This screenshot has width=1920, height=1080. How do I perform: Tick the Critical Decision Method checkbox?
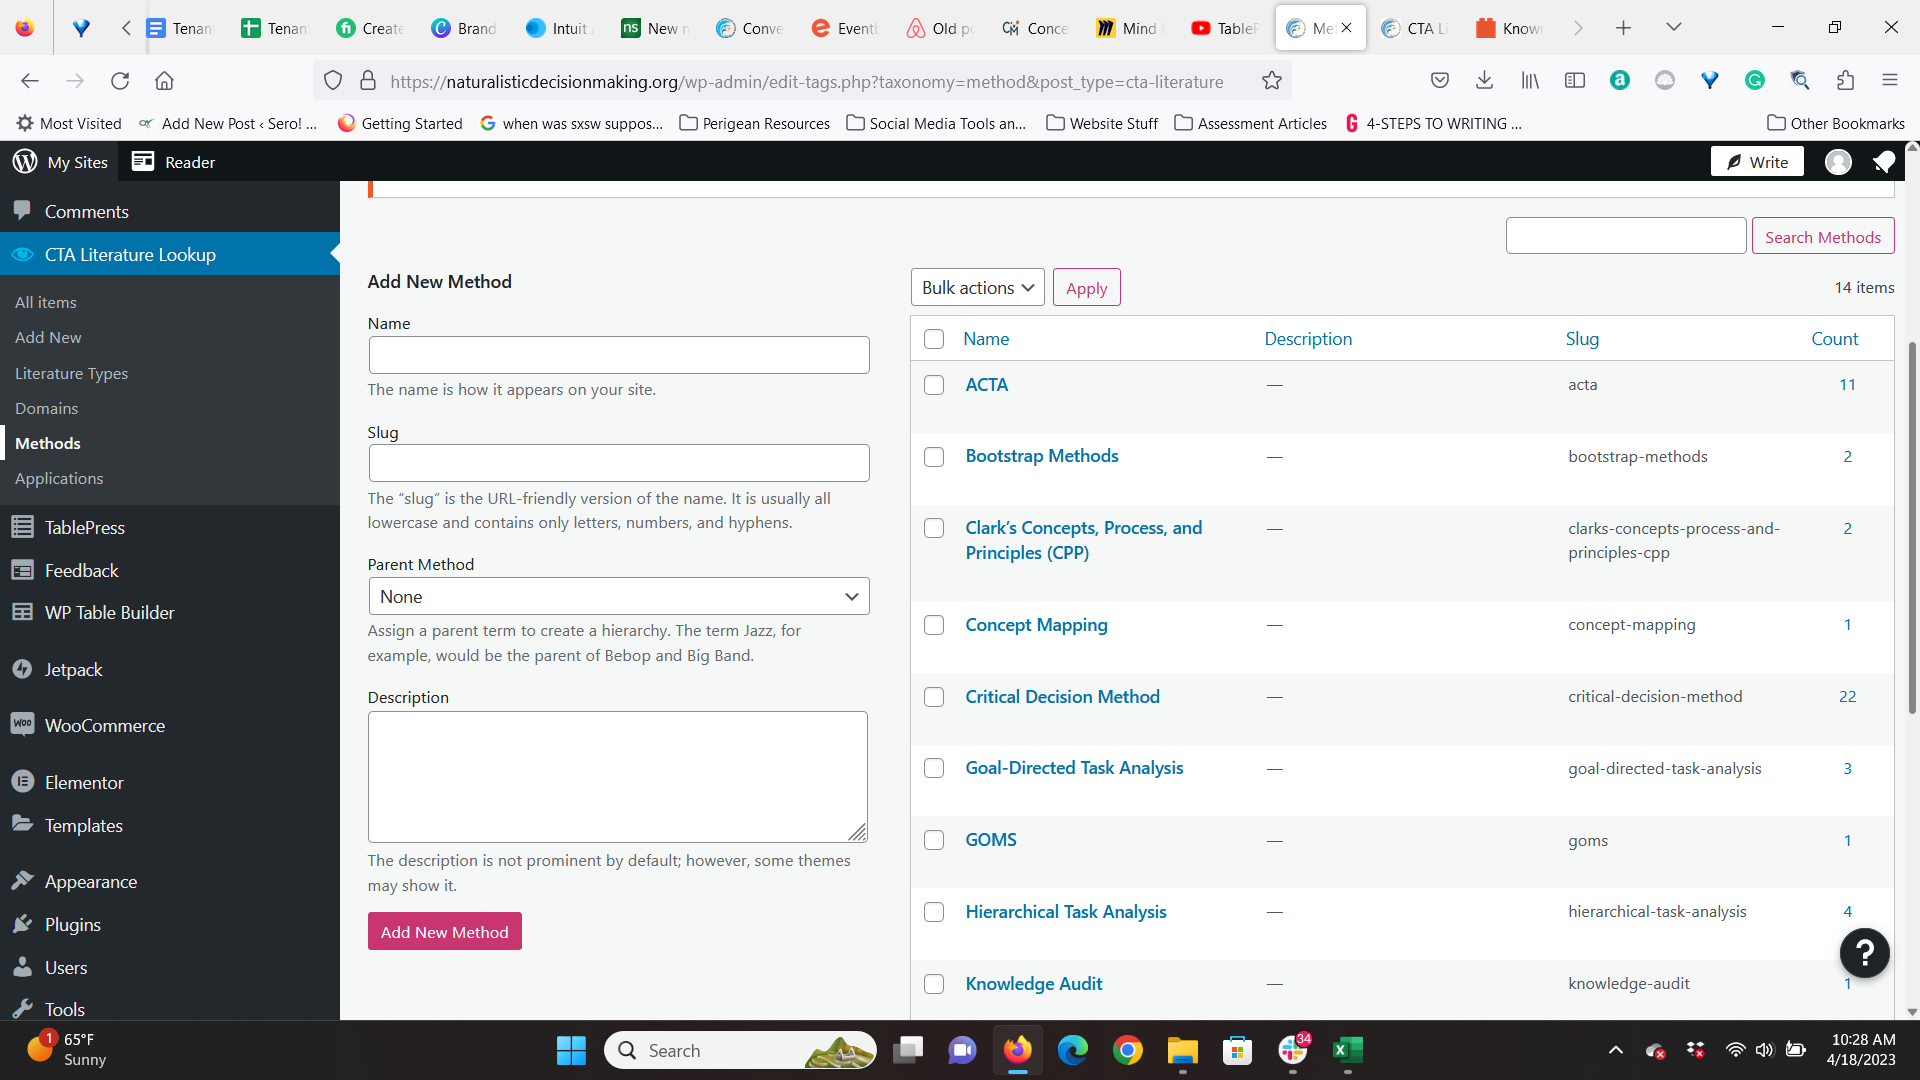[934, 697]
